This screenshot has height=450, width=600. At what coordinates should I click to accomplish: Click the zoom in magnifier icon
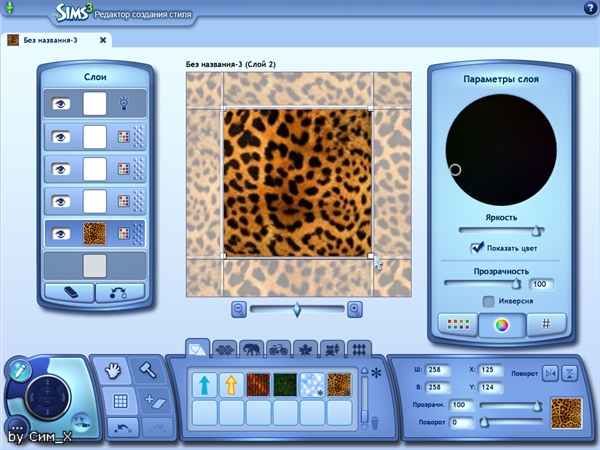[354, 309]
